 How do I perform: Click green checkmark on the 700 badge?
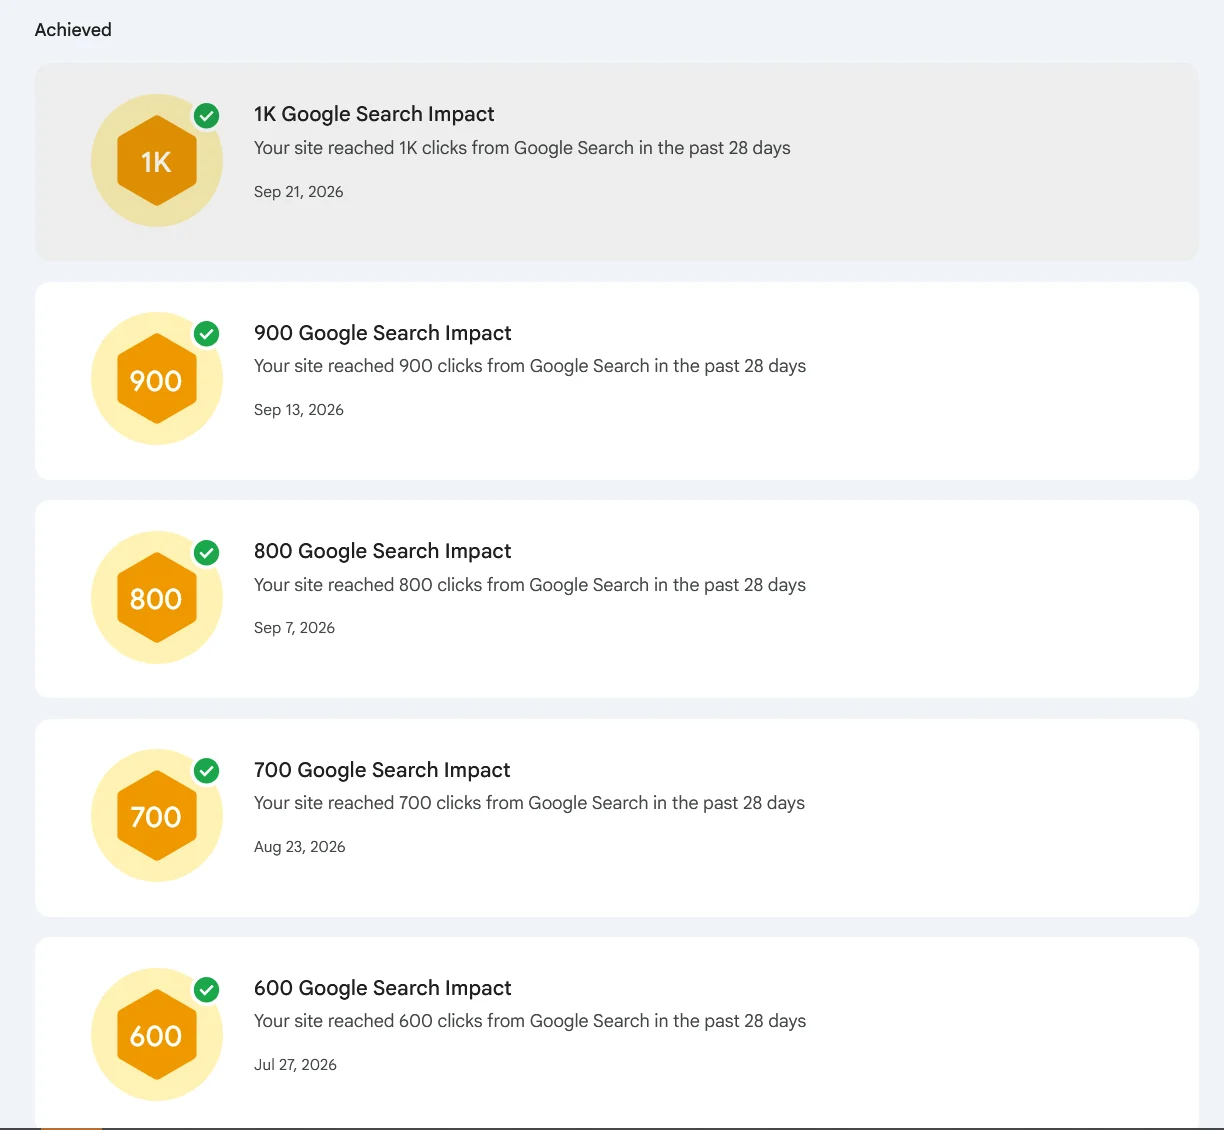(x=207, y=771)
